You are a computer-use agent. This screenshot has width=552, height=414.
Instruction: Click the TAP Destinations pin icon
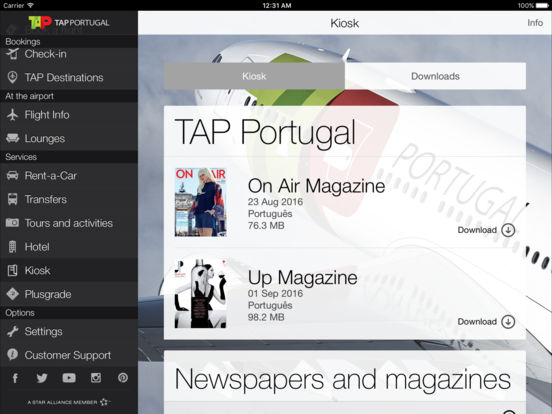coord(12,77)
